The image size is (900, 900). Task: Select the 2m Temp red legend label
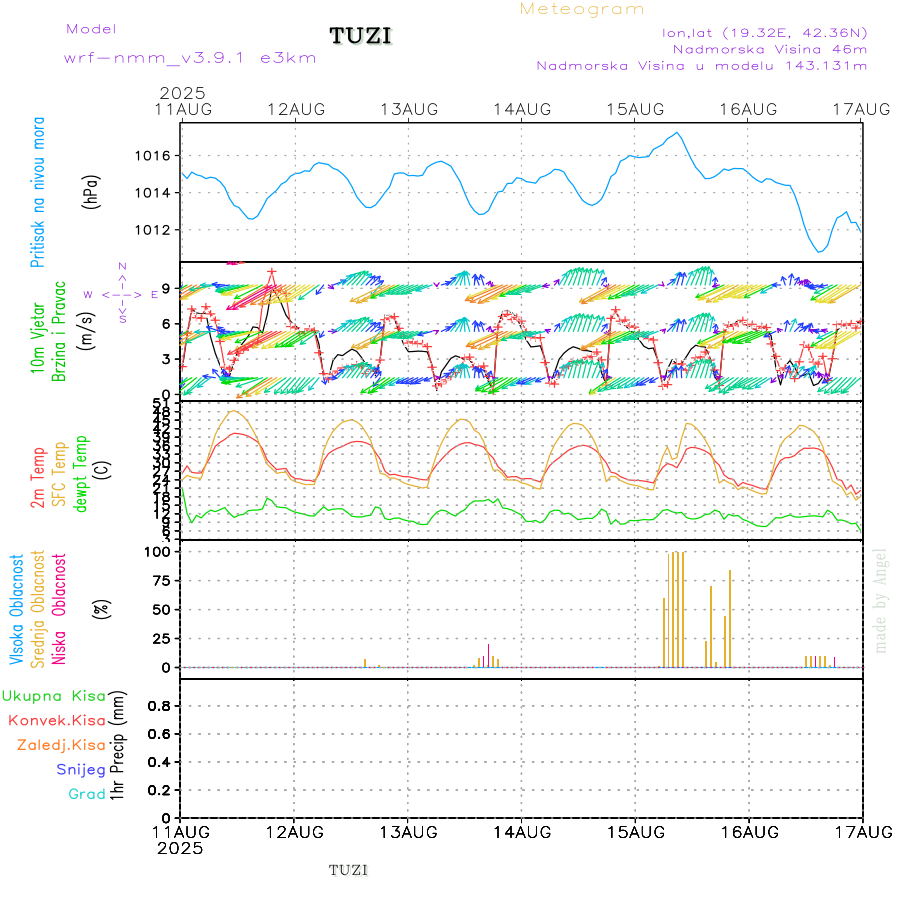38,478
